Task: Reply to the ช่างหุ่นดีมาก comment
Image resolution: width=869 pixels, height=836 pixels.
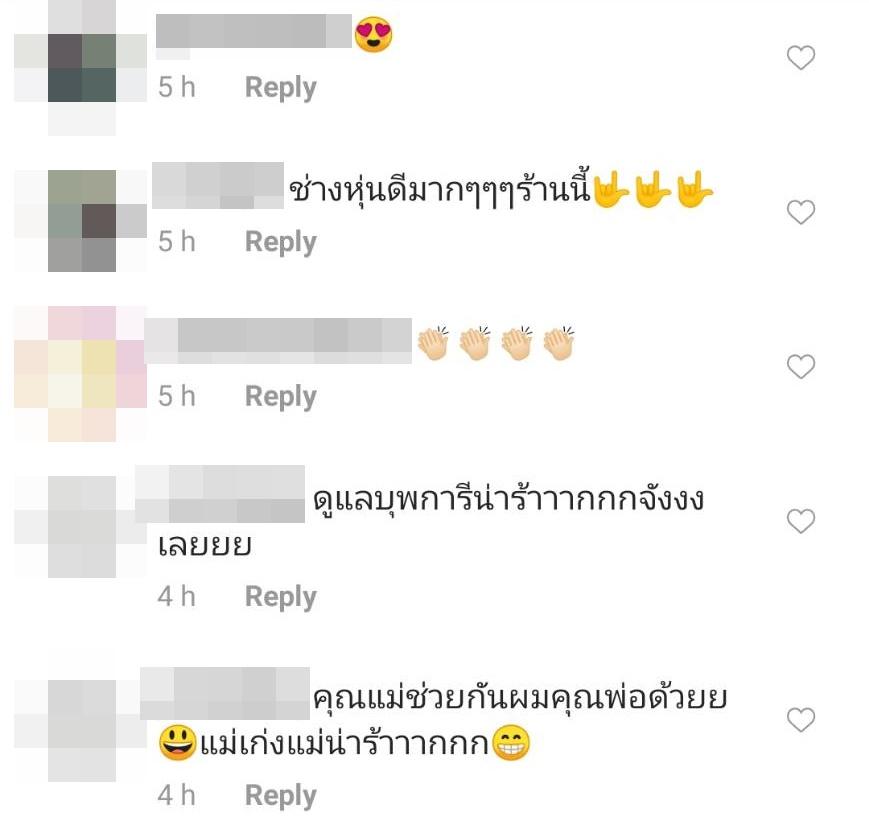Action: click(280, 242)
